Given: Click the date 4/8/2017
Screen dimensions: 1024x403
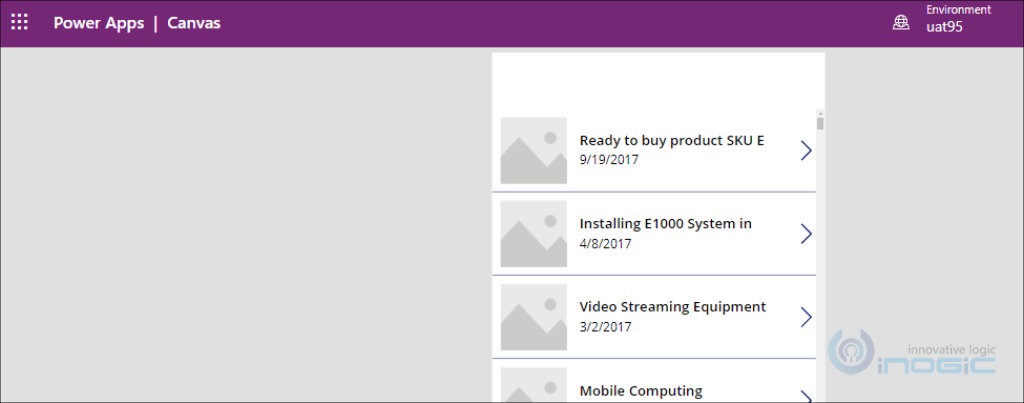Looking at the screenshot, I should pyautogui.click(x=605, y=244).
